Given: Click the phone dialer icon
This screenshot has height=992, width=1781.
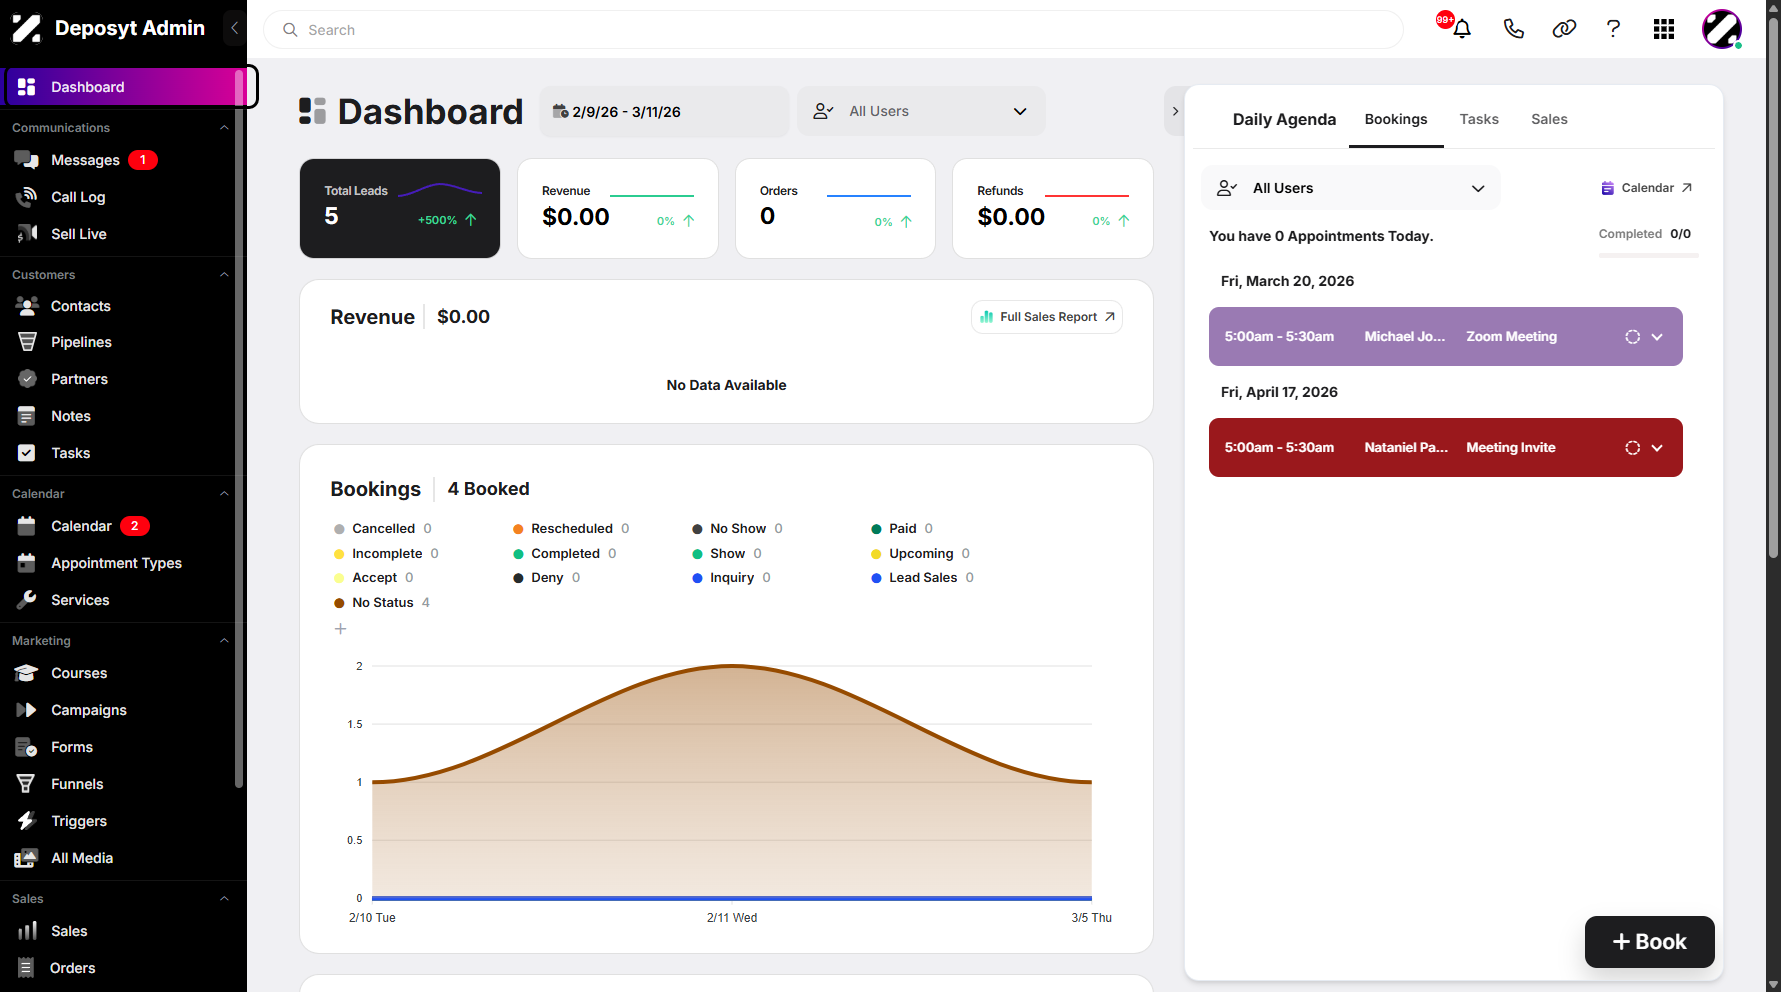Looking at the screenshot, I should 1513,29.
